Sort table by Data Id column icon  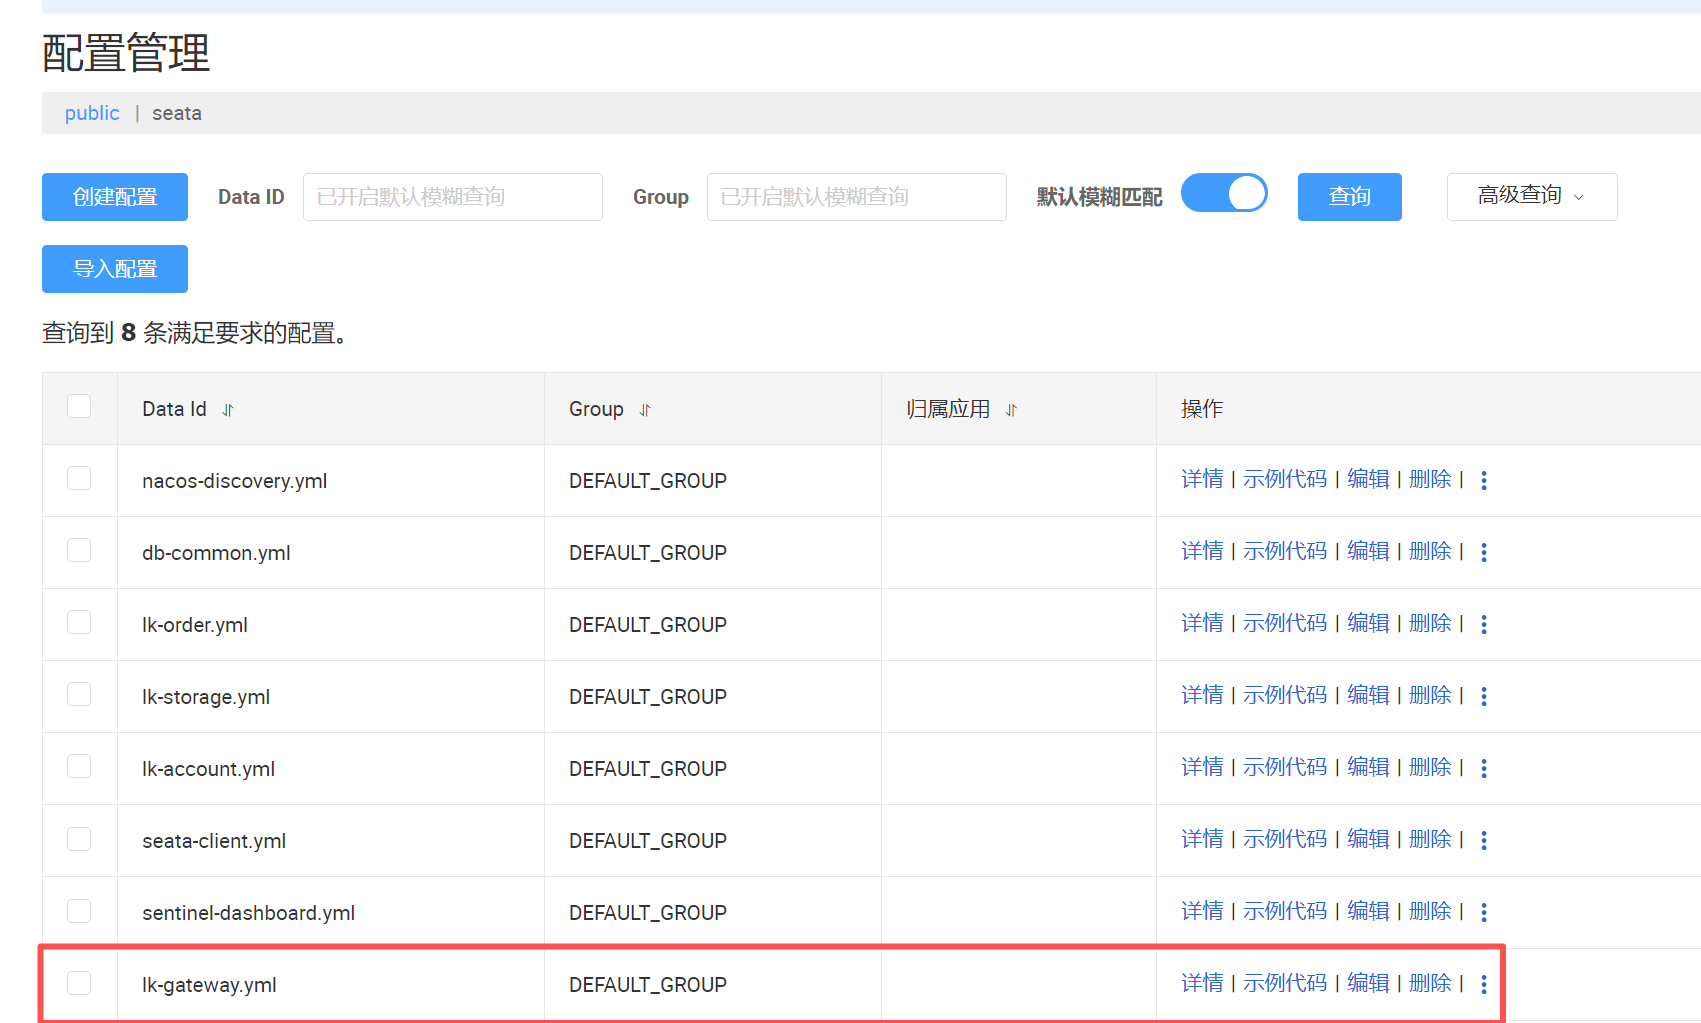coord(228,410)
